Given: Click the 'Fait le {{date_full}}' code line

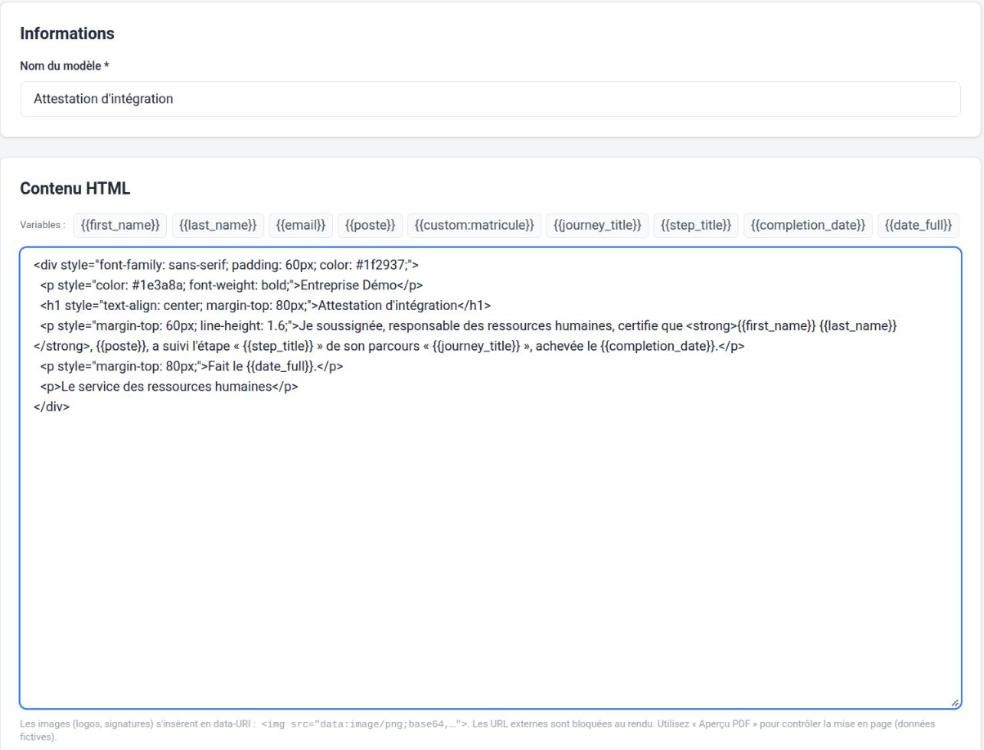Looking at the screenshot, I should click(x=191, y=367).
